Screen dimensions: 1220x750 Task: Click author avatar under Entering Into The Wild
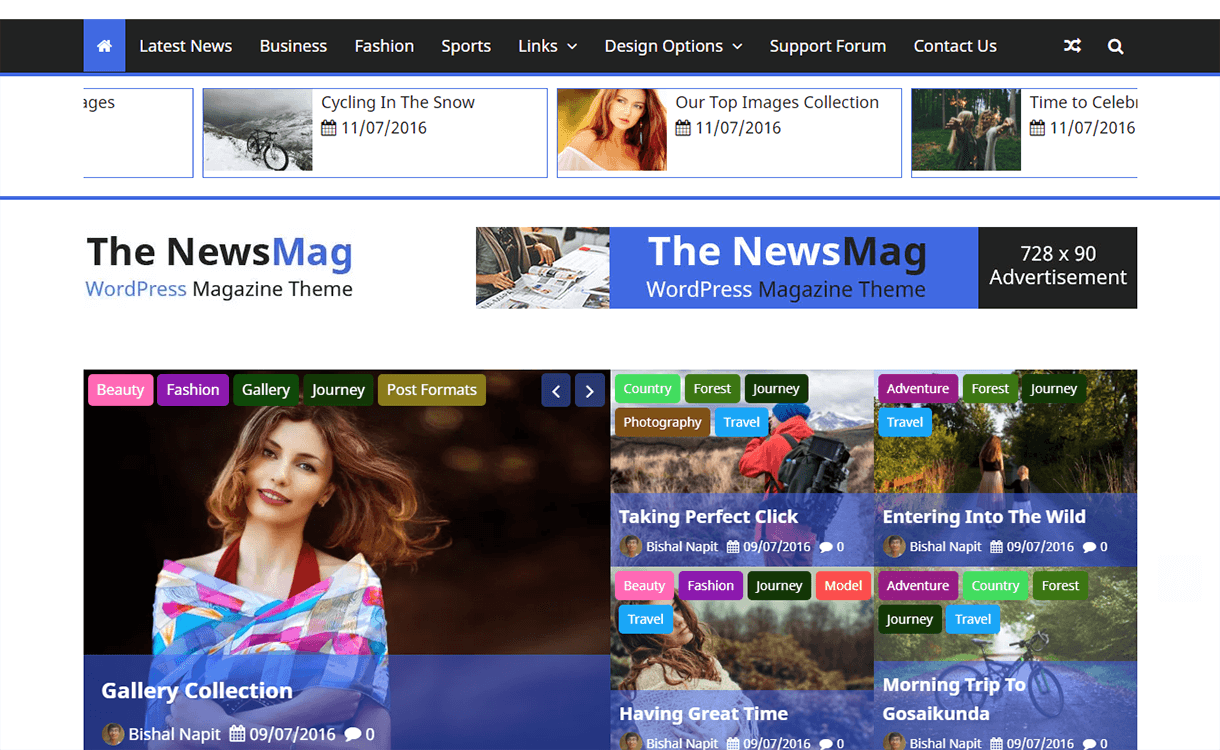(x=894, y=546)
